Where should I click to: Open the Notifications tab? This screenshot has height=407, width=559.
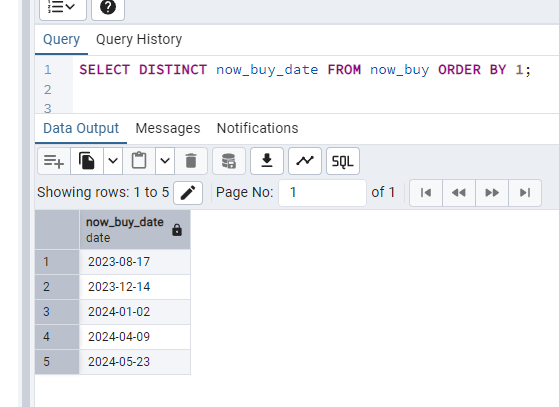coord(257,128)
